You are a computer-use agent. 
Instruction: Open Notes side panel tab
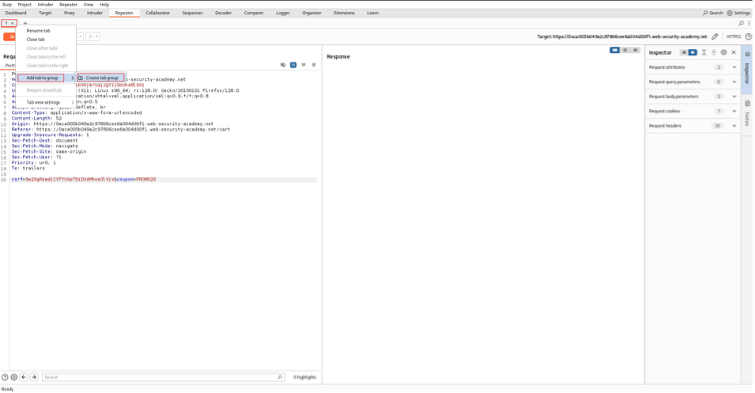(747, 114)
